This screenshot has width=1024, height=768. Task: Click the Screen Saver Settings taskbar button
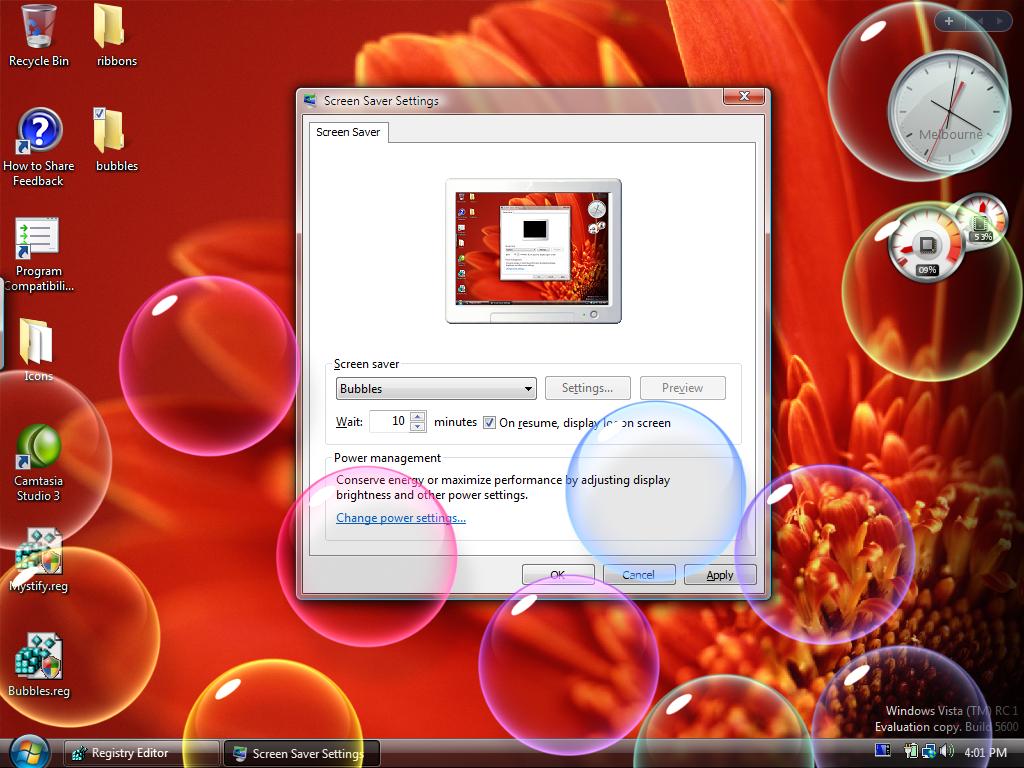pos(302,754)
